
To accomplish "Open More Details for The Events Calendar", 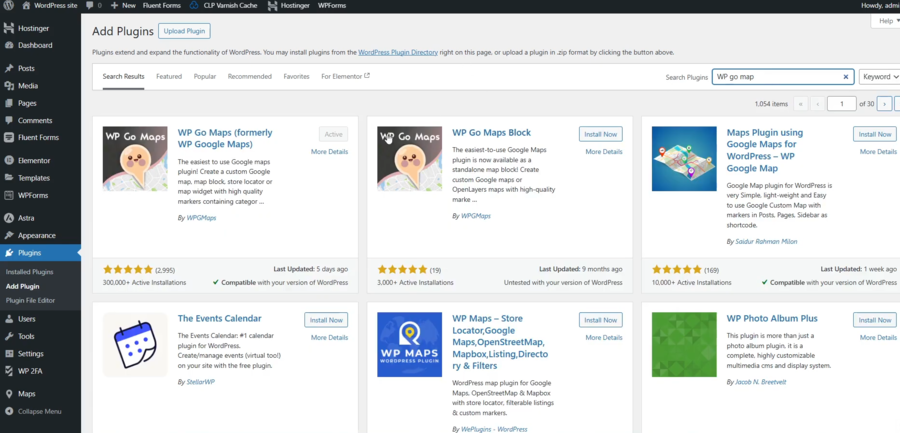I will click(329, 338).
